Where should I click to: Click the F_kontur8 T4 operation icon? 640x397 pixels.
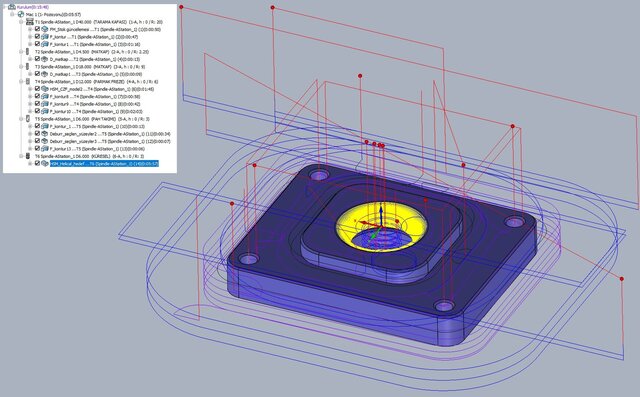coord(44,96)
